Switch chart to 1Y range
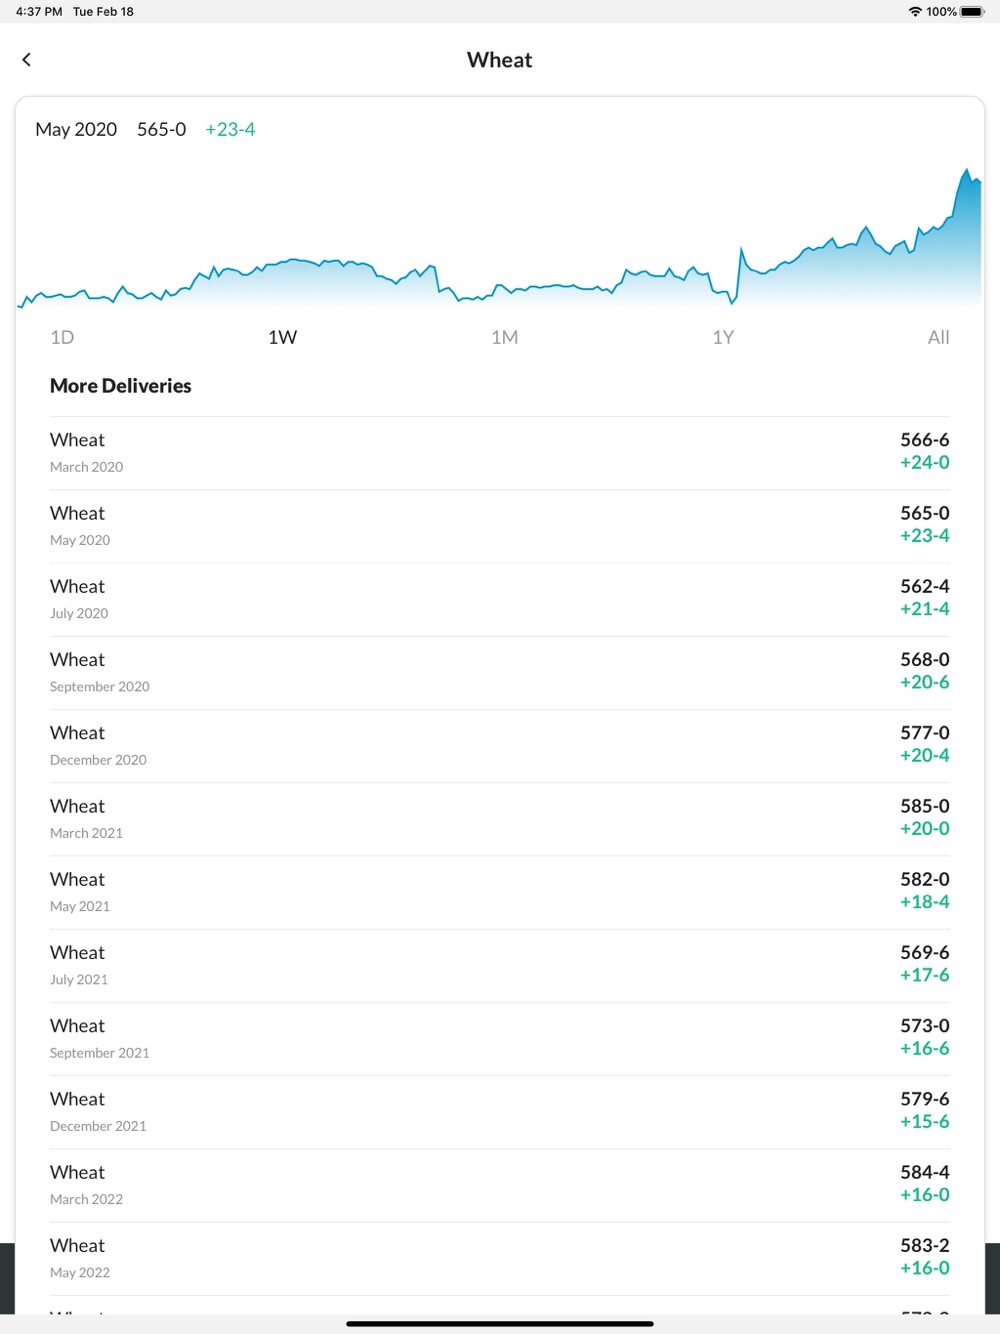This screenshot has height=1334, width=1000. click(x=723, y=337)
